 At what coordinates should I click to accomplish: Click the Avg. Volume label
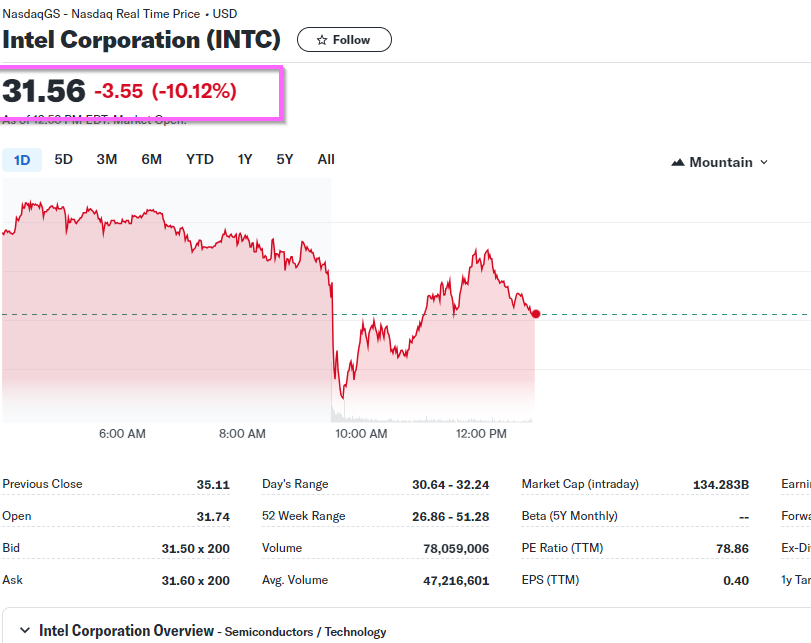[x=295, y=580]
